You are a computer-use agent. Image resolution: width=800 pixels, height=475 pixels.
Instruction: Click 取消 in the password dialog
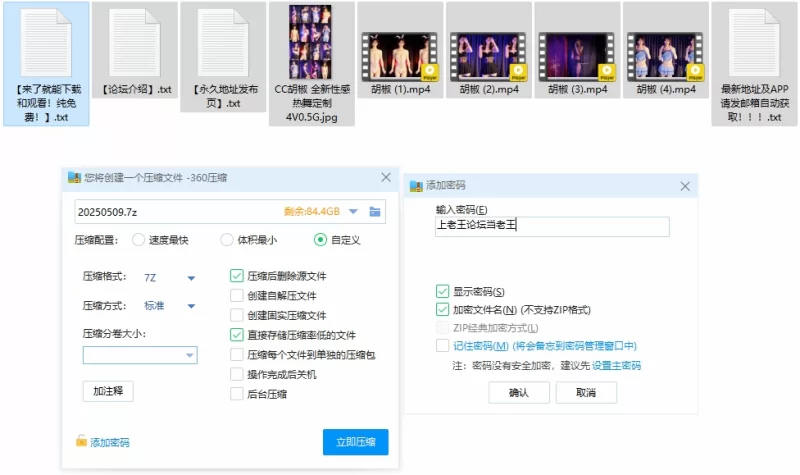[586, 392]
